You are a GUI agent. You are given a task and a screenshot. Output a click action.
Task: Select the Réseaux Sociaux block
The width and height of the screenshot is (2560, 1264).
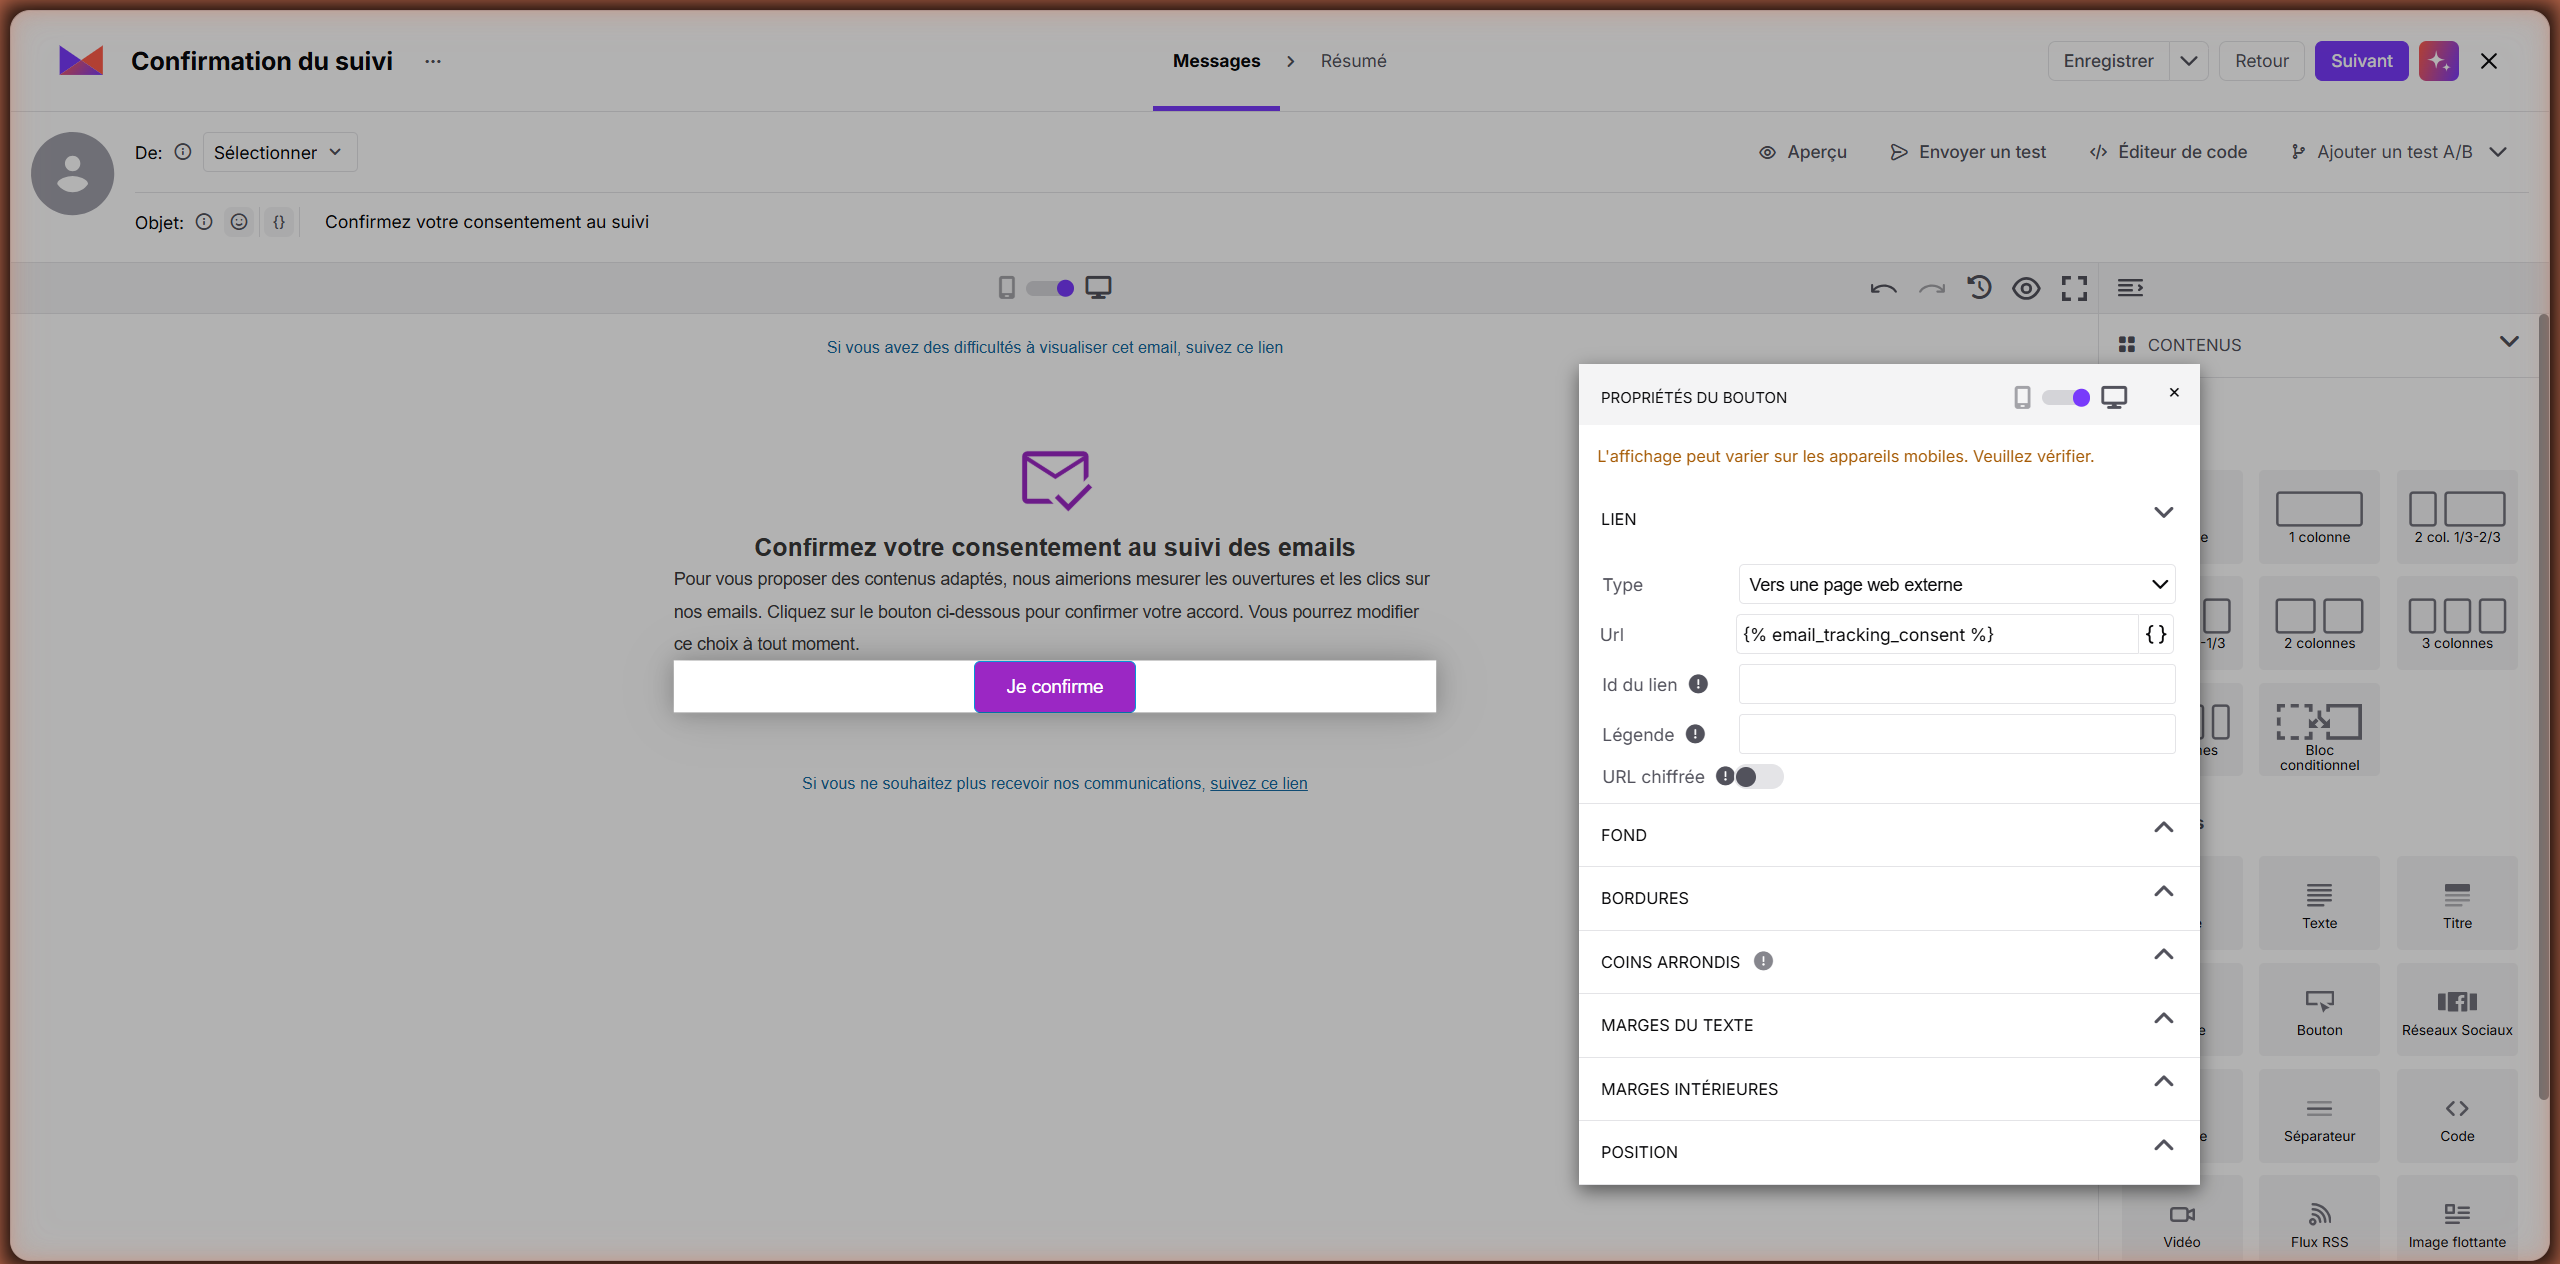[2457, 1011]
